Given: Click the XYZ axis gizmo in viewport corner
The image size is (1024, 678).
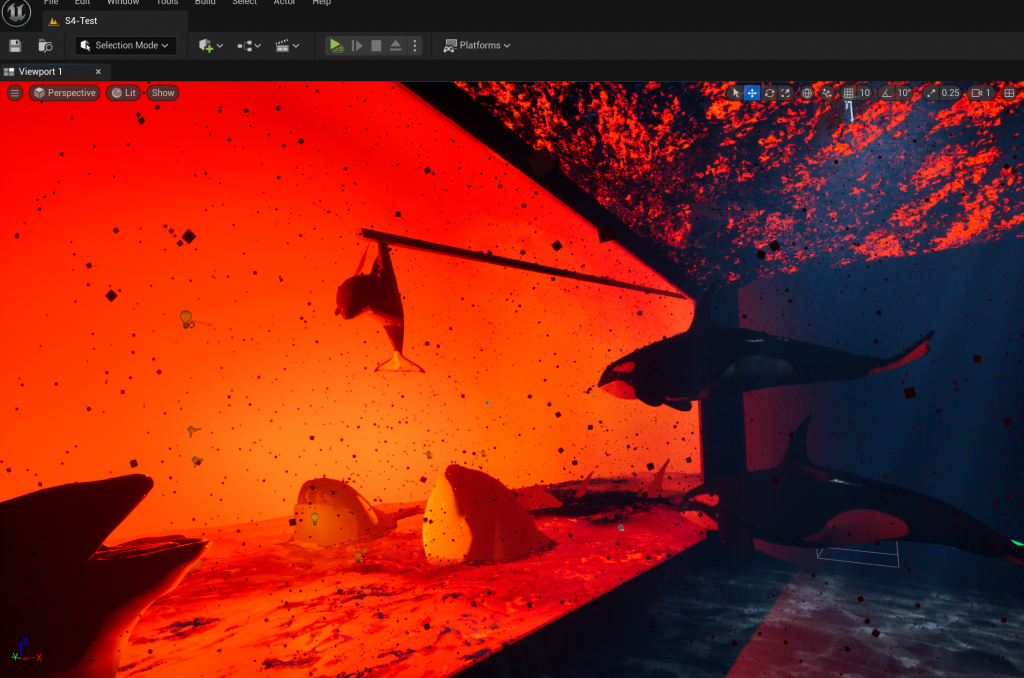Looking at the screenshot, I should click(25, 651).
